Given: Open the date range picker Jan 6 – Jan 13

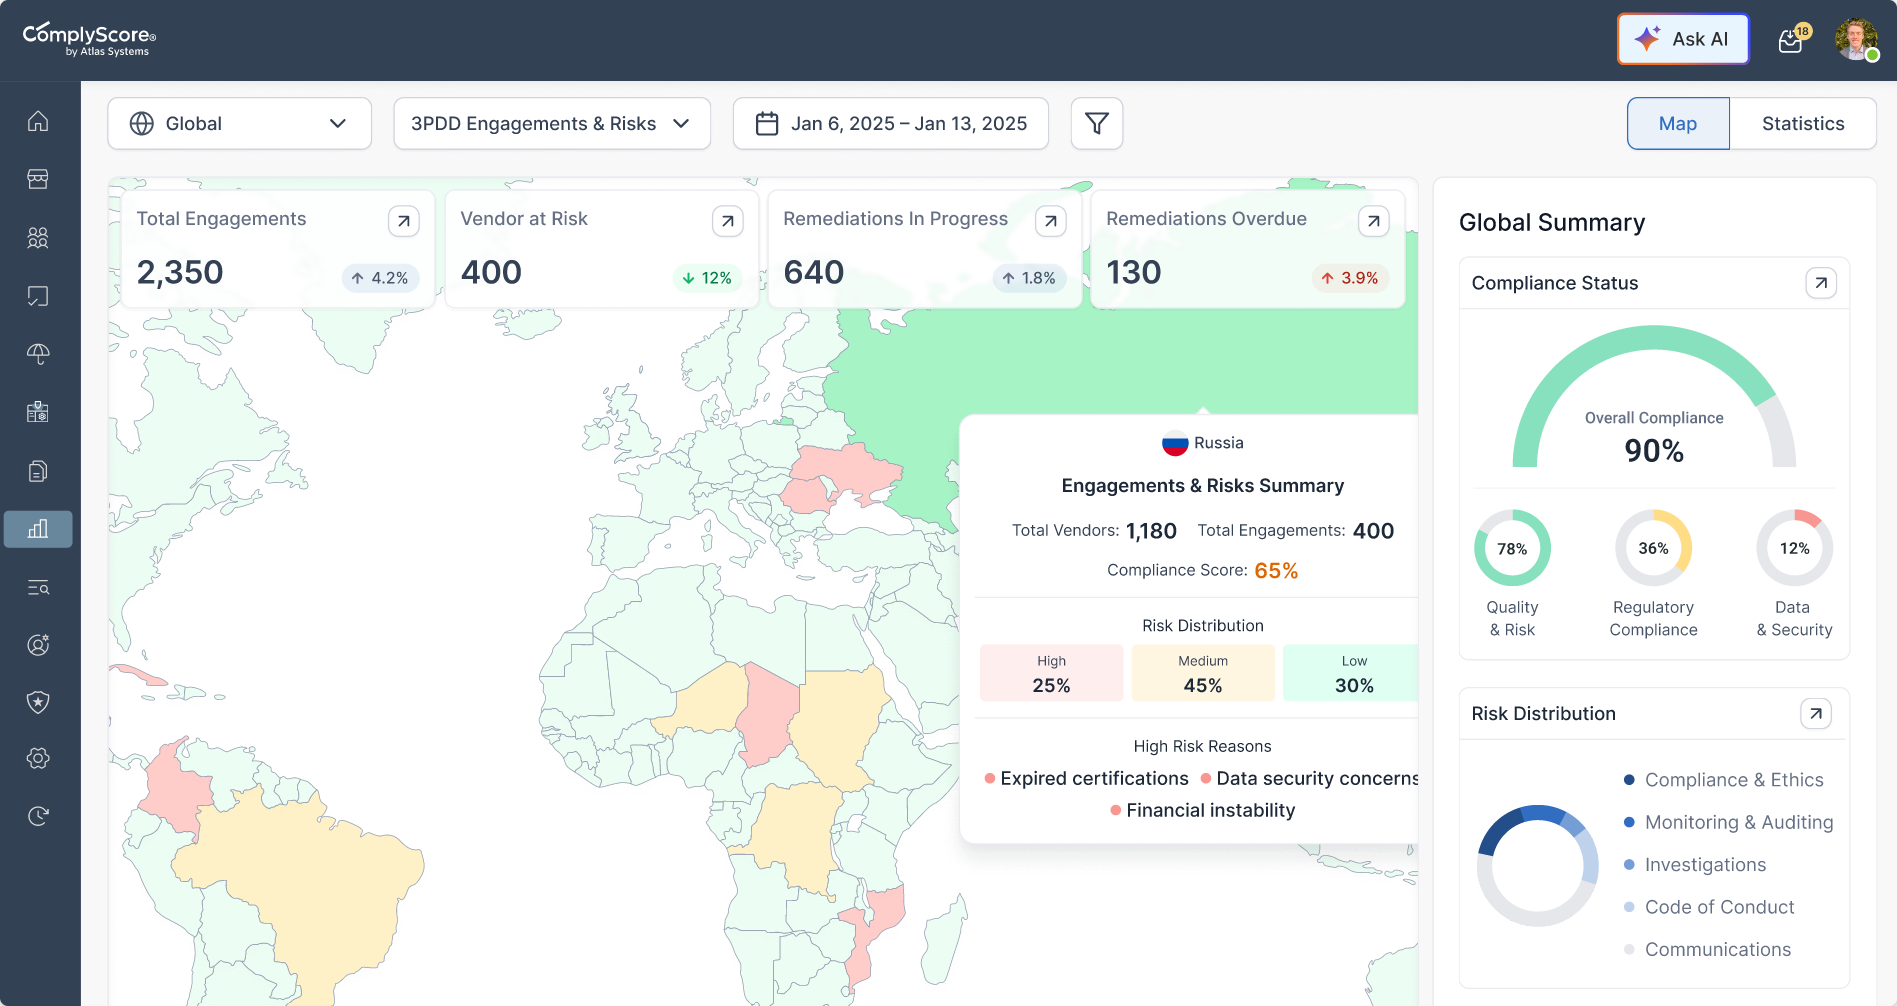Looking at the screenshot, I should (889, 123).
